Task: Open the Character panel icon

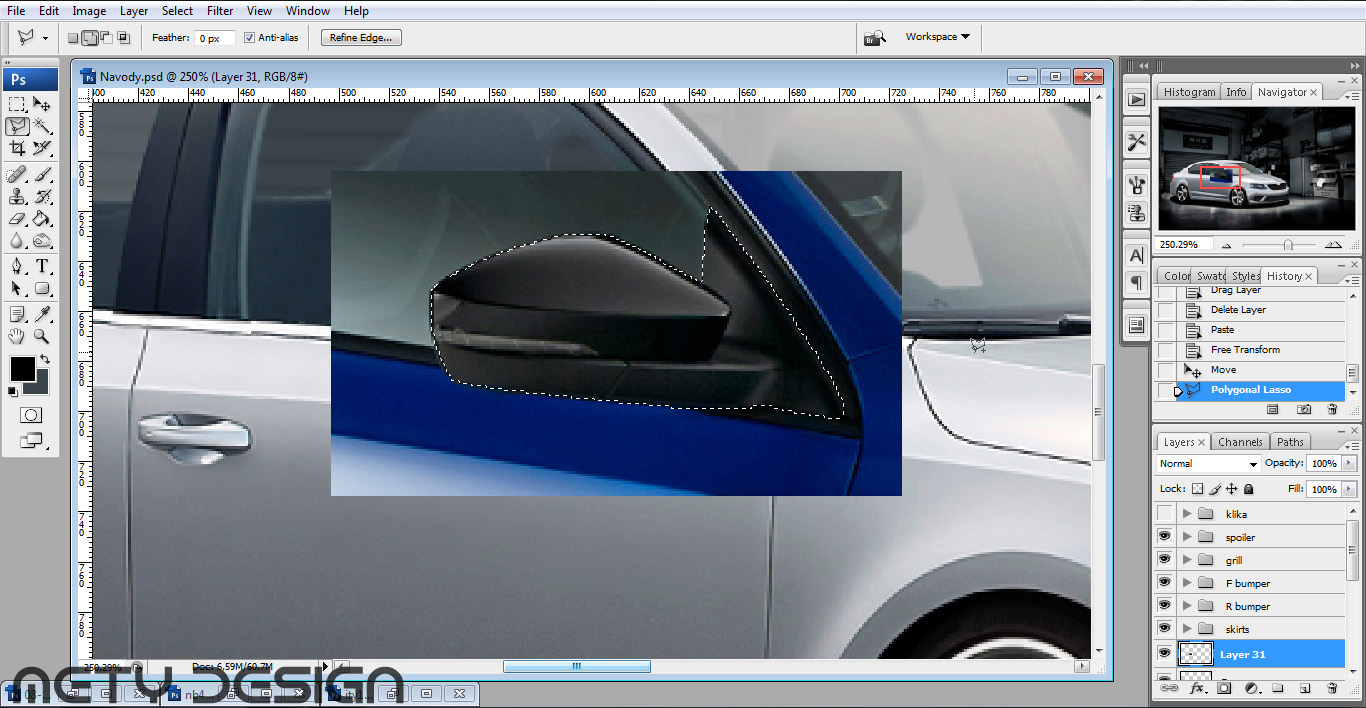Action: pyautogui.click(x=1137, y=256)
